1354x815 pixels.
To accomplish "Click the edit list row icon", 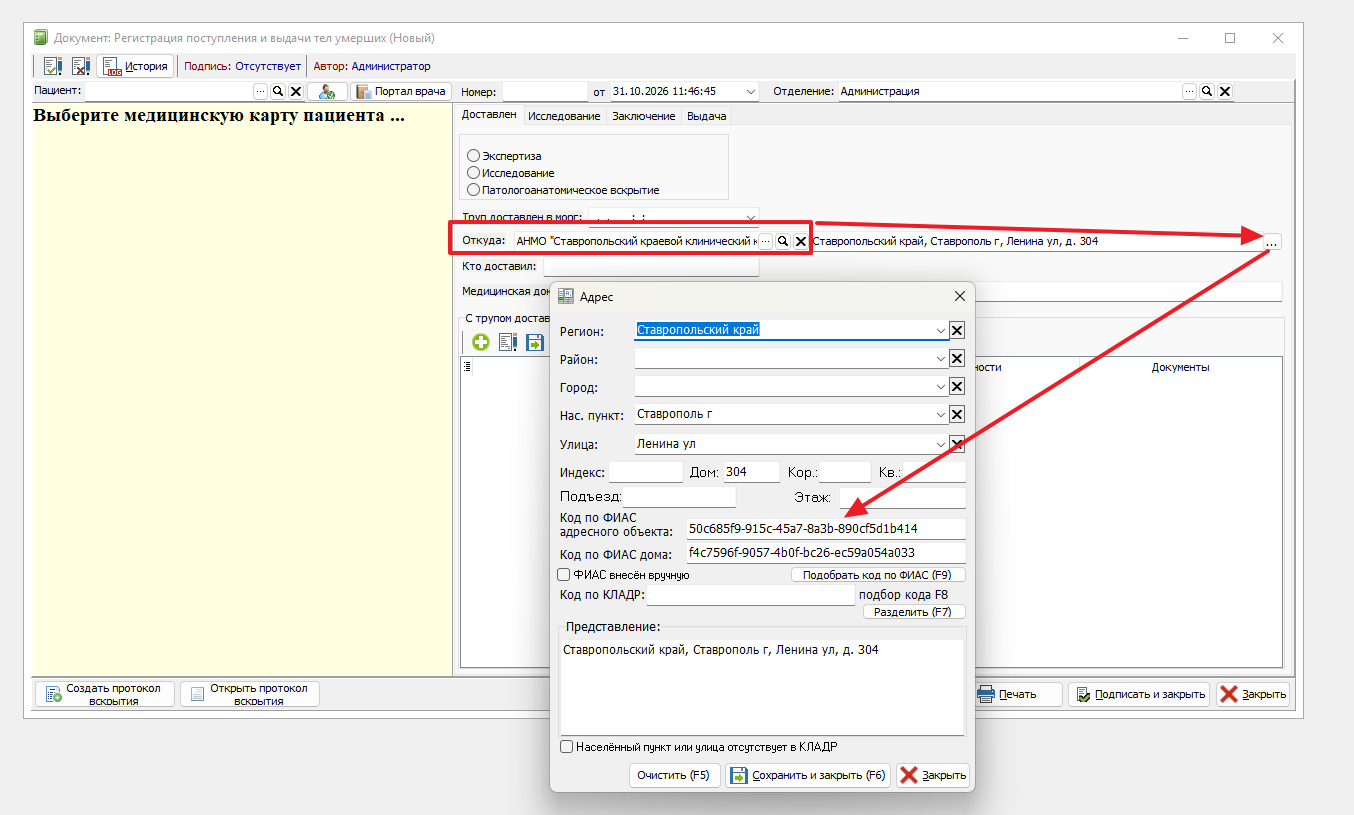I will click(x=508, y=342).
